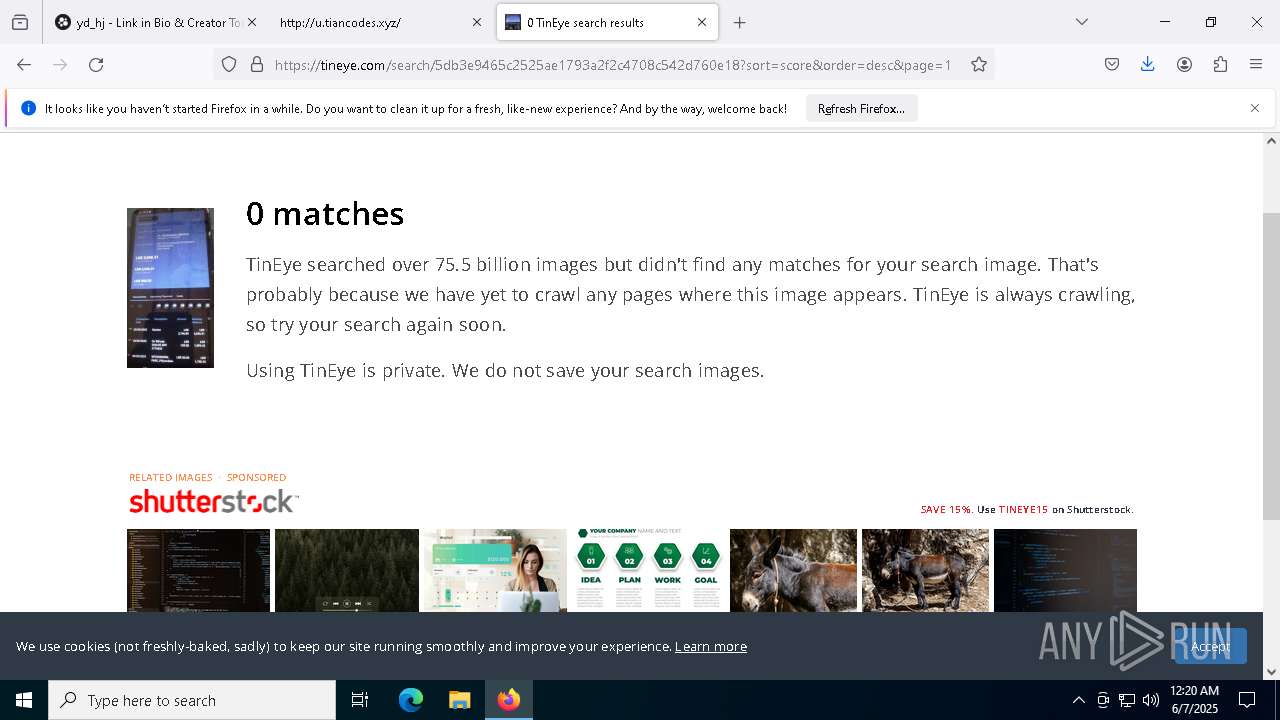Image resolution: width=1280 pixels, height=720 pixels.
Task: Click the scrollbar up arrow
Action: tap(1271, 141)
